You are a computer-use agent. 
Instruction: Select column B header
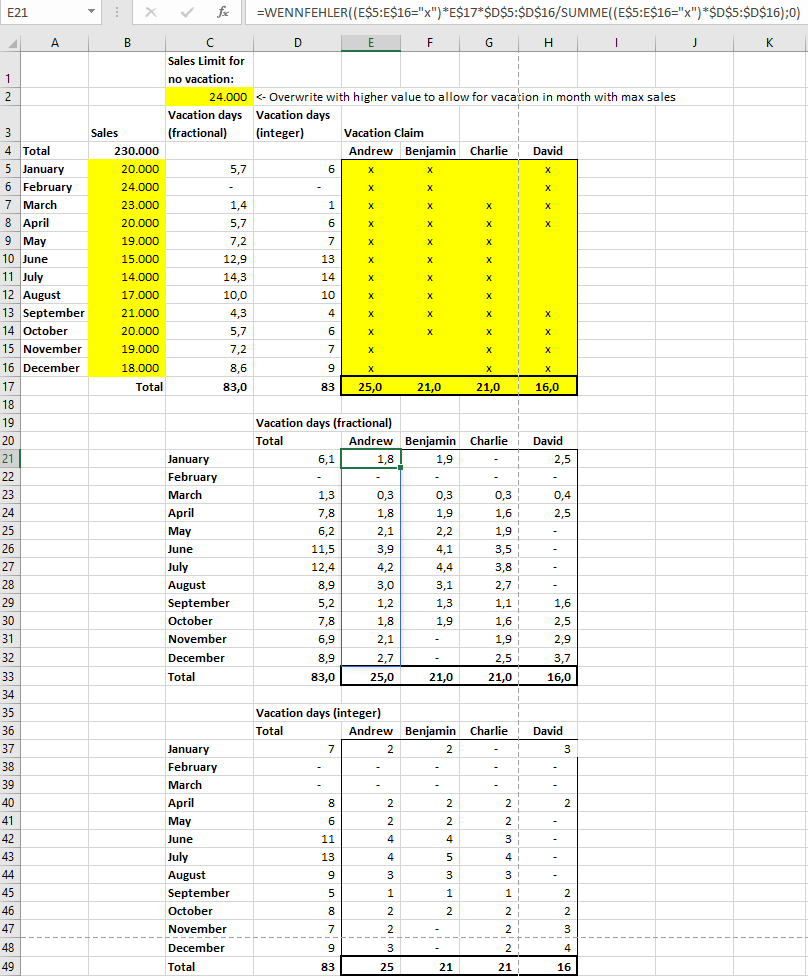(127, 42)
